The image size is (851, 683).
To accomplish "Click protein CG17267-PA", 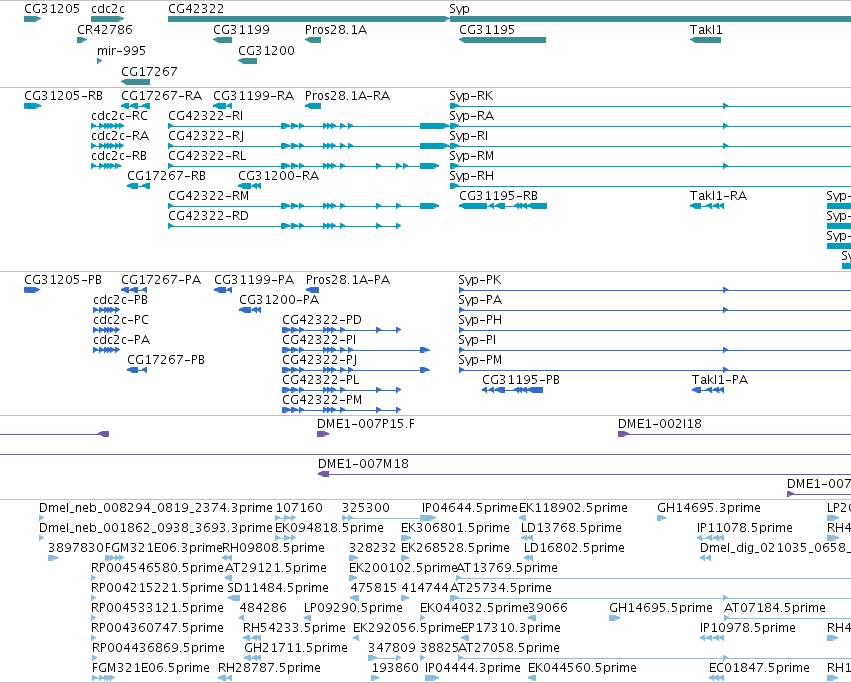I will click(x=161, y=280).
